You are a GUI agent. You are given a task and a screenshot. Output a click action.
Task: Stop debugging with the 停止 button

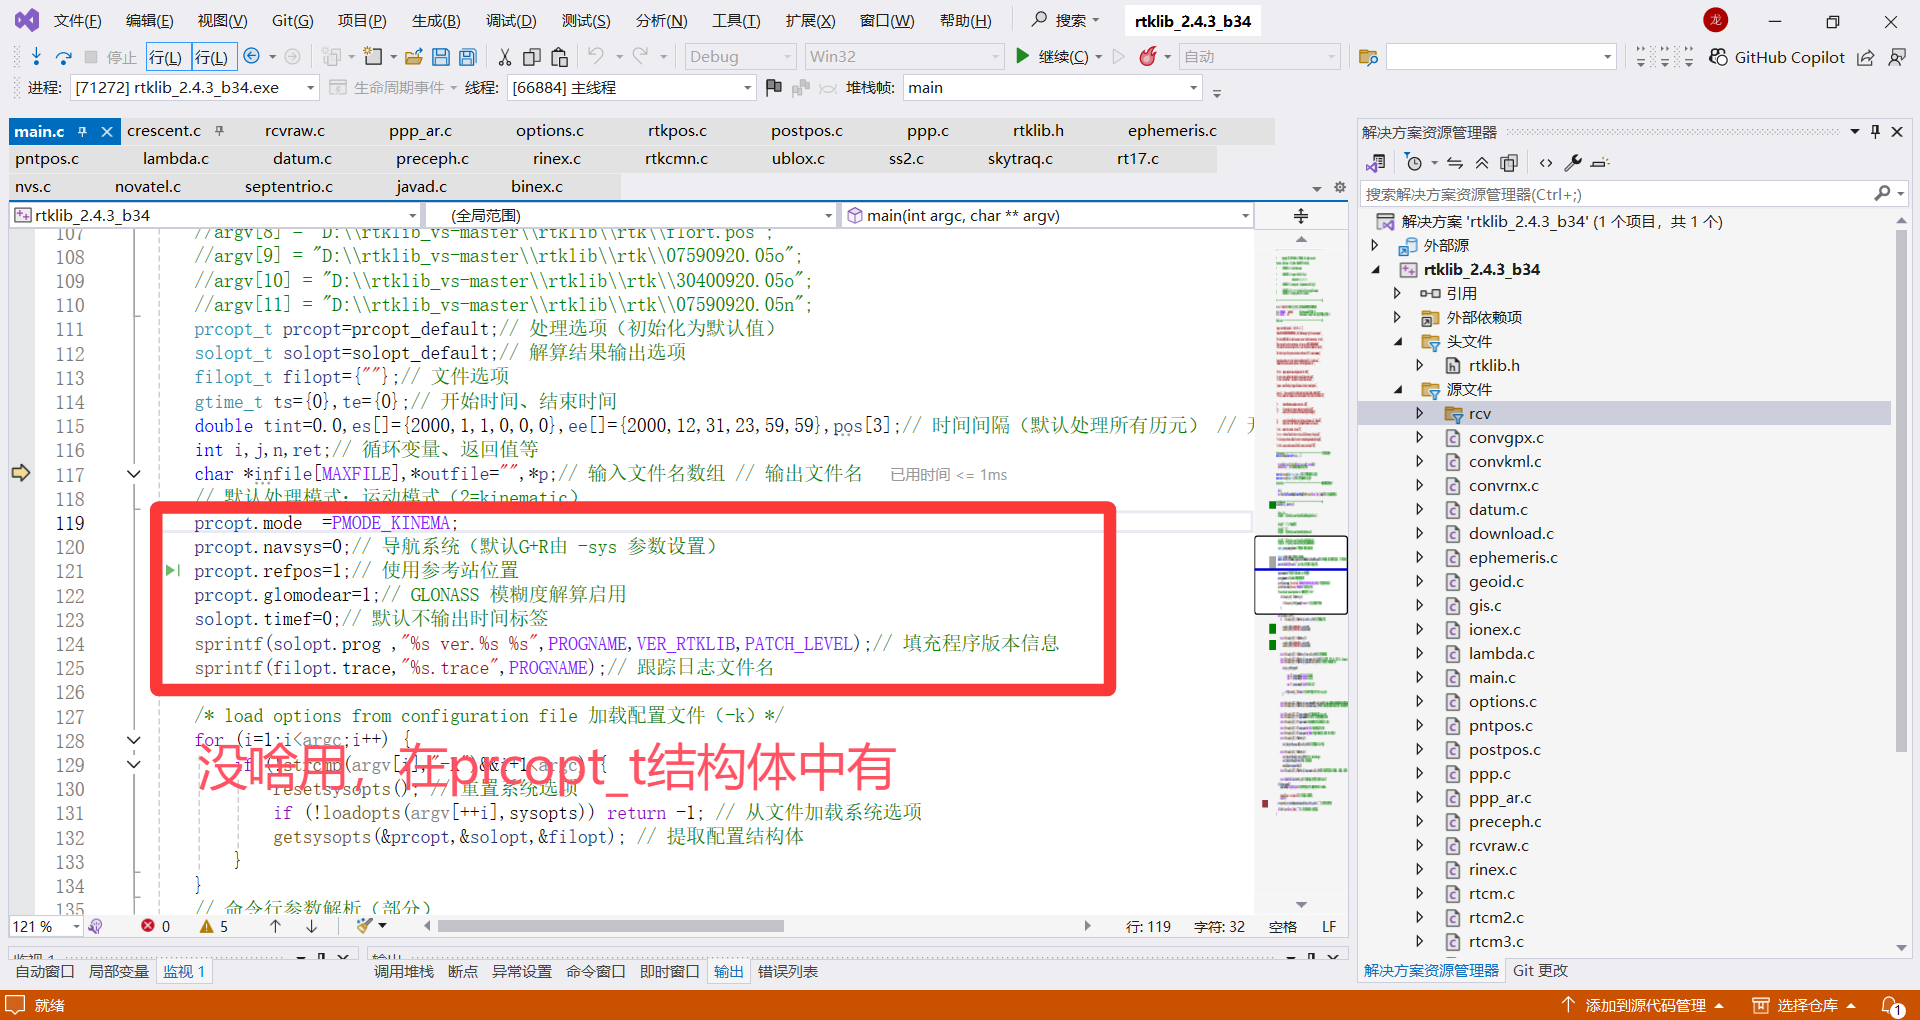[110, 57]
